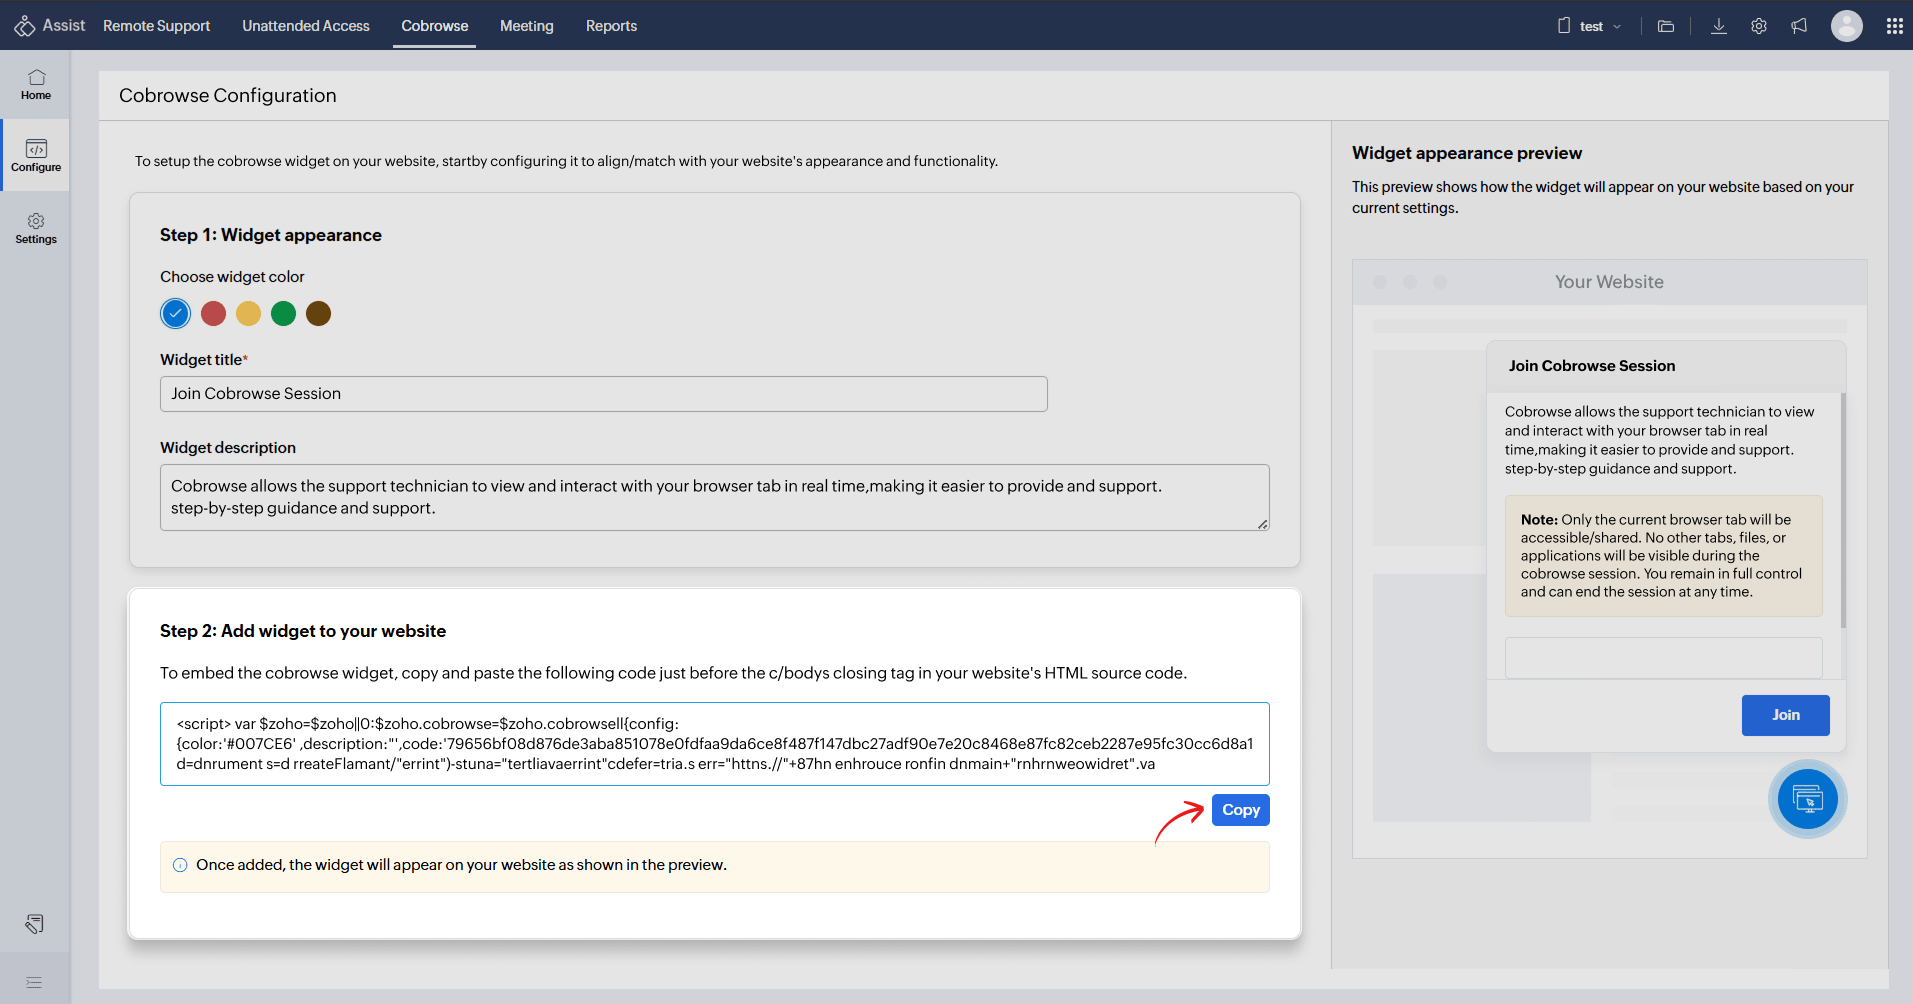1913x1004 pixels.
Task: Choose the brown widget color swatch
Action: [x=319, y=314]
